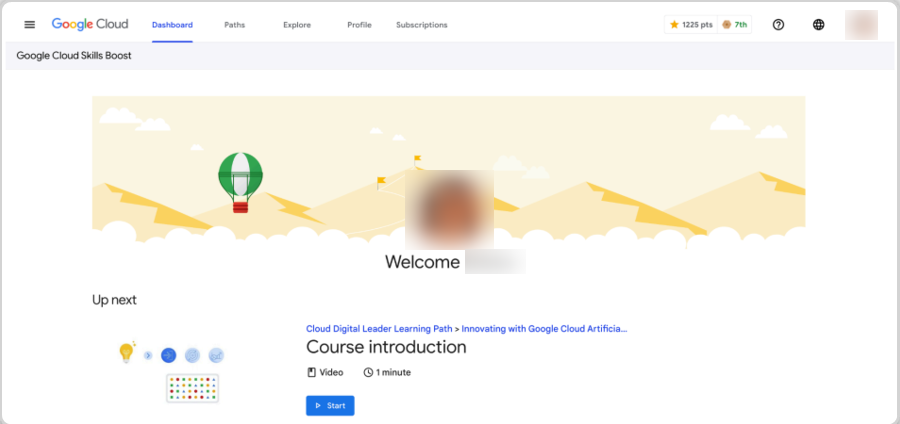Click the Course introduction title

386,347
